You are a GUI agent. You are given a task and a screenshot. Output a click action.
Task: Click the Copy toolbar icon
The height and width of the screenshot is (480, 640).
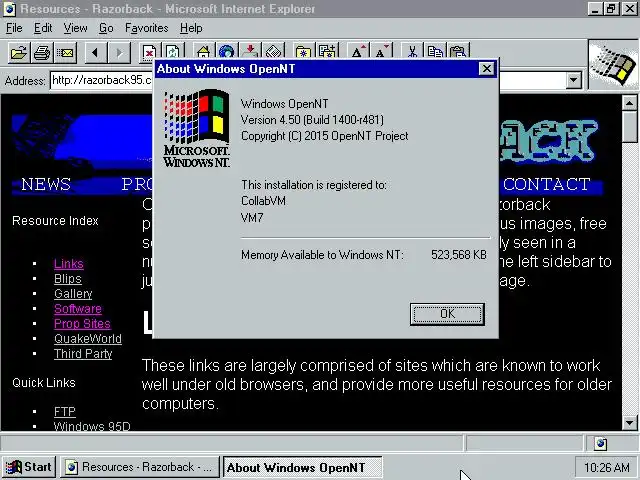[x=435, y=51]
